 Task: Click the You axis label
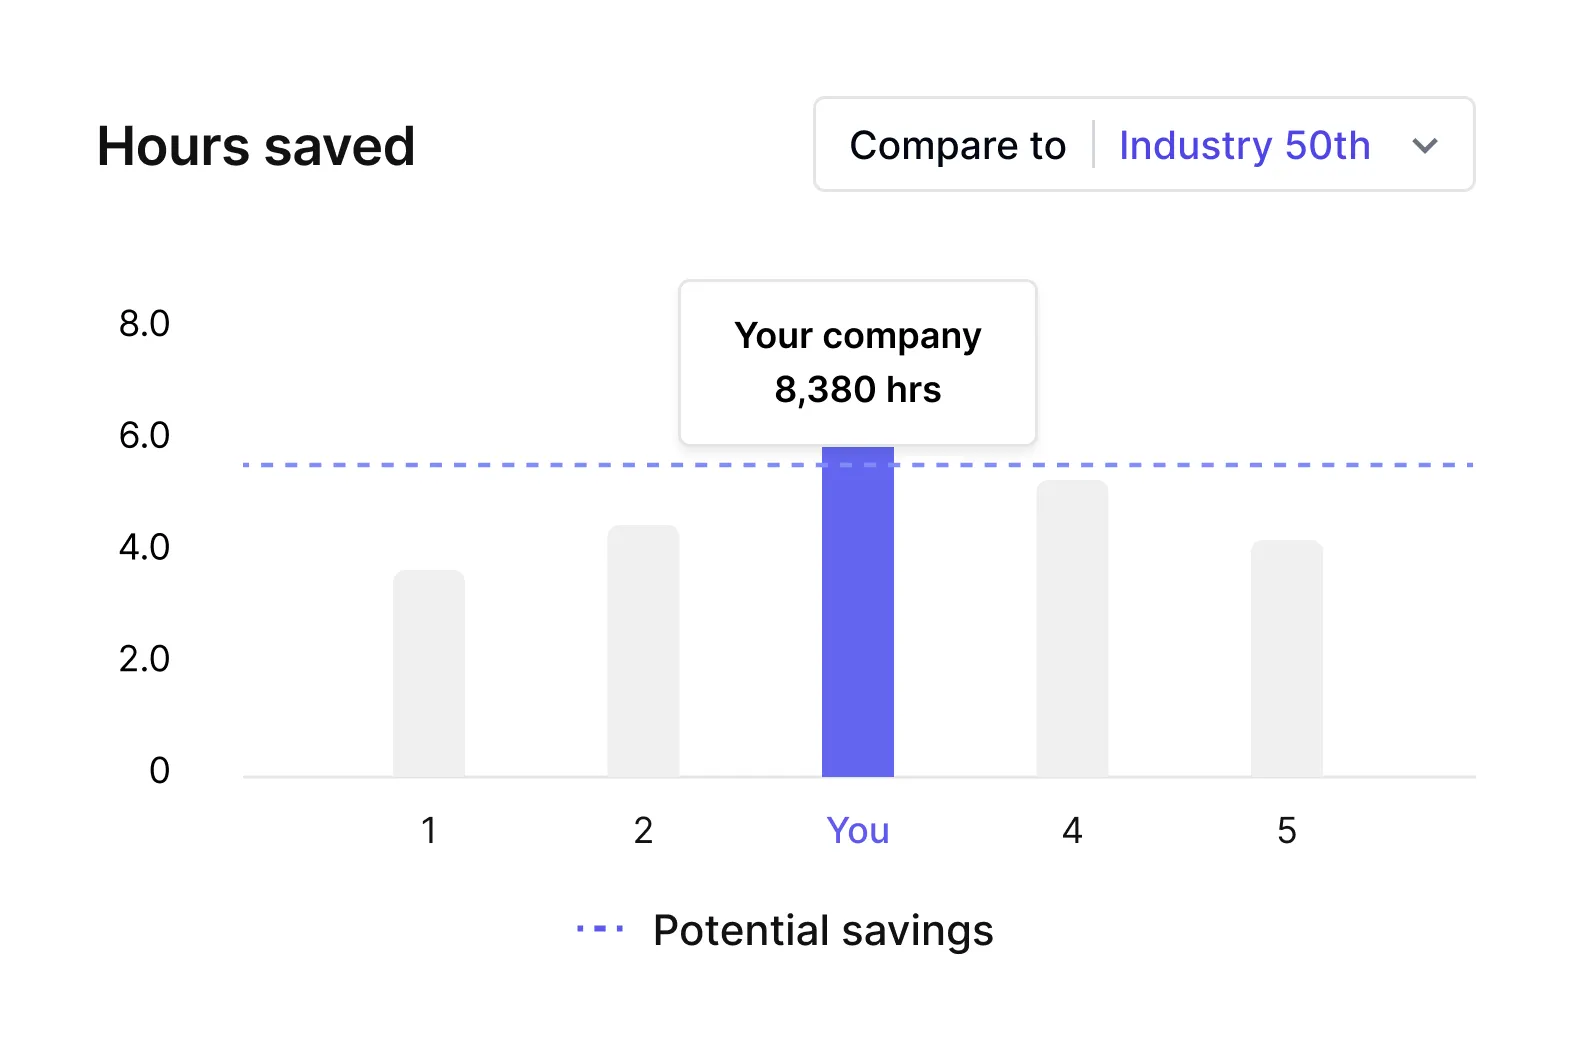(x=858, y=830)
